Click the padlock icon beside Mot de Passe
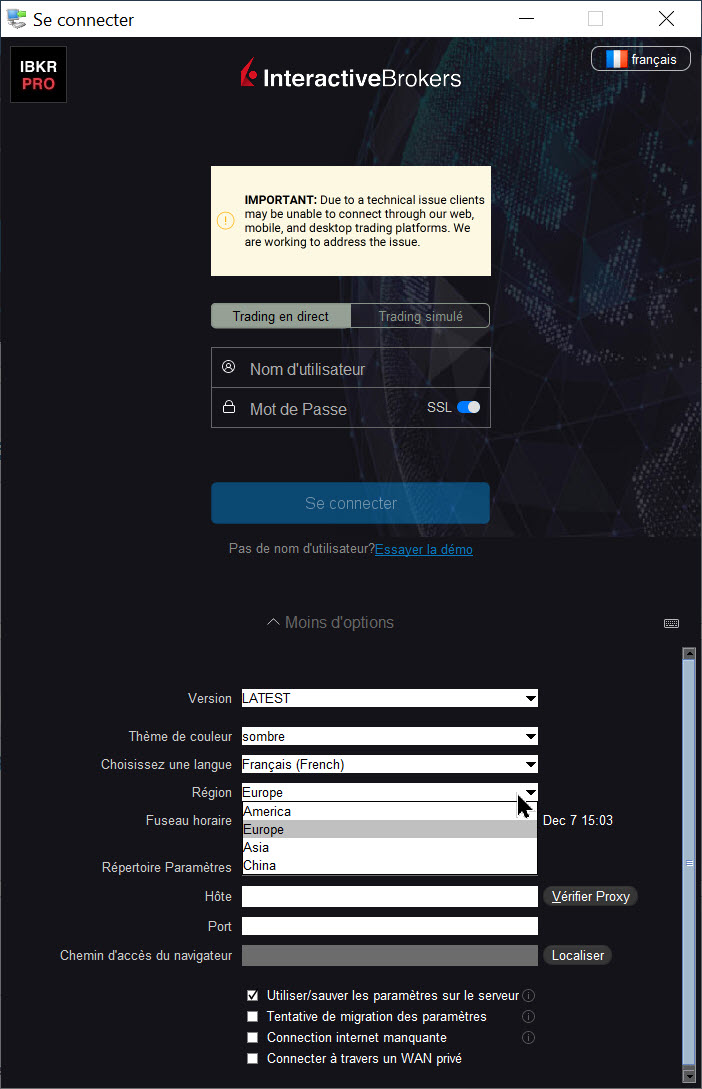 point(228,407)
